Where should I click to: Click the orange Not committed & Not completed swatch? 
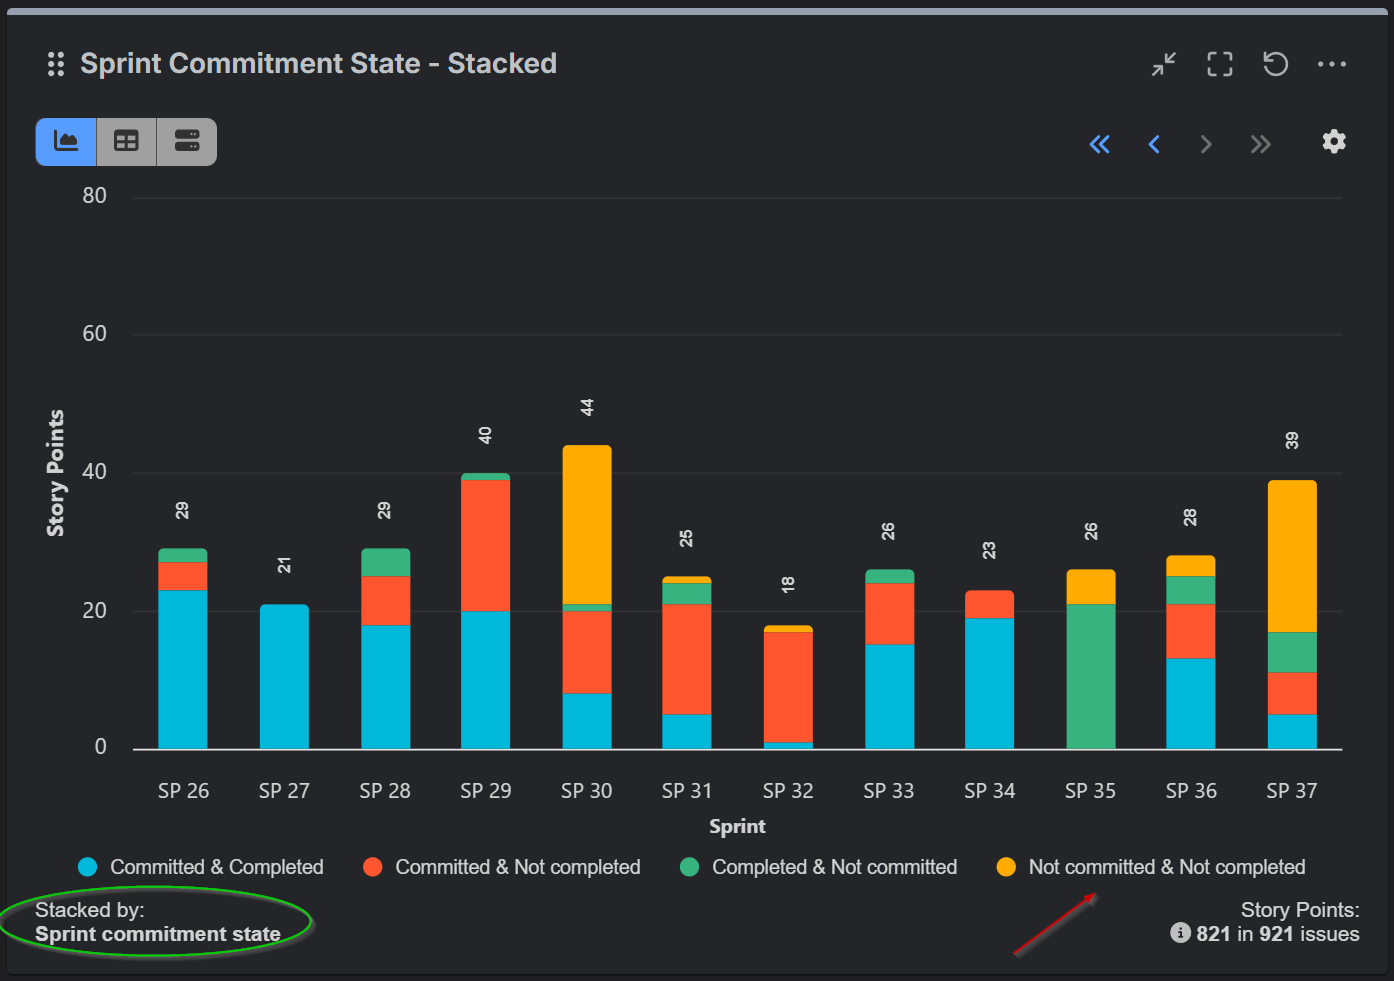click(x=1006, y=867)
